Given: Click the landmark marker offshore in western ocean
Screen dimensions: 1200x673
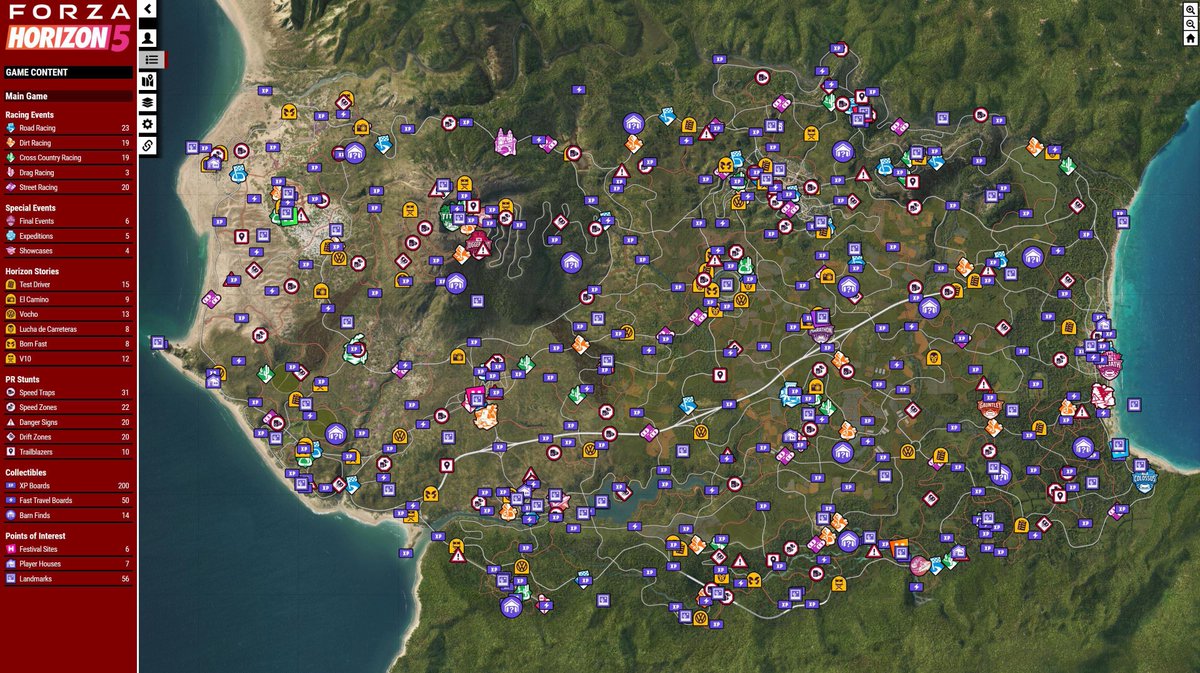Looking at the screenshot, I should coord(157,342).
